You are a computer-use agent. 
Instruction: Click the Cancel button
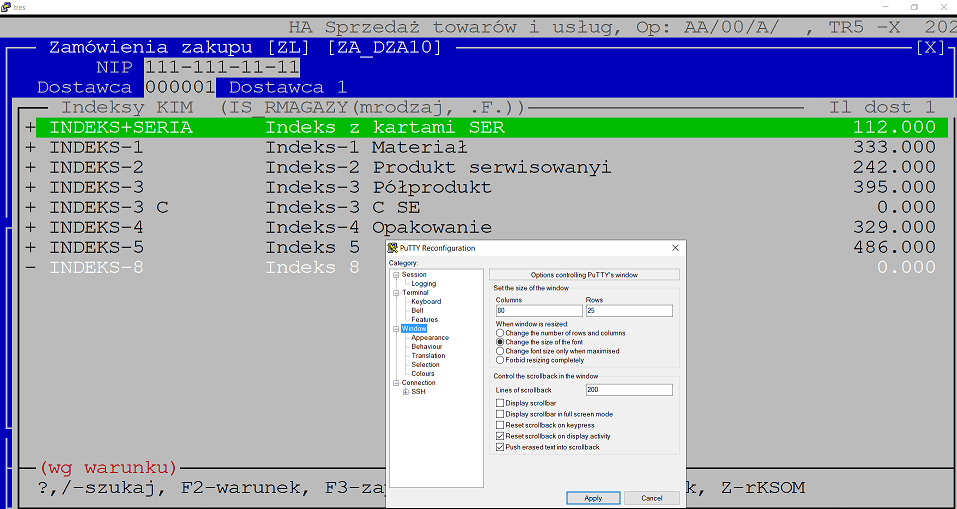click(651, 498)
